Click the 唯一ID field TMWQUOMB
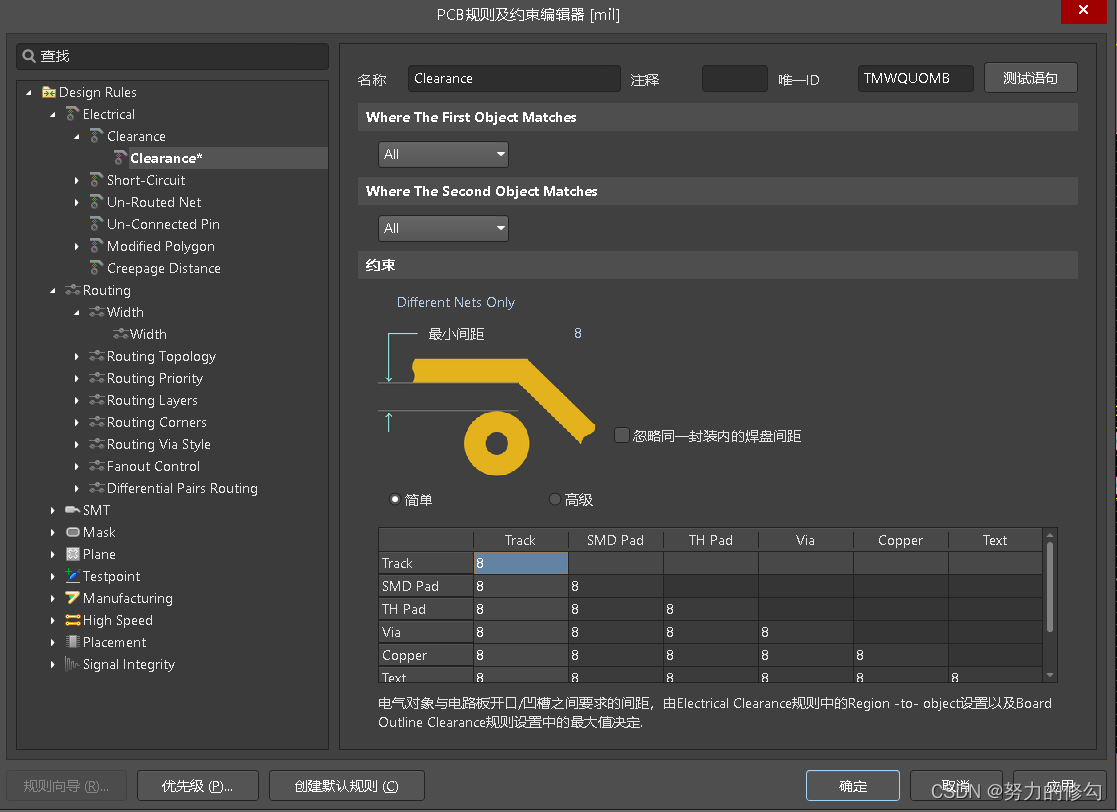This screenshot has height=812, width=1117. (x=915, y=78)
